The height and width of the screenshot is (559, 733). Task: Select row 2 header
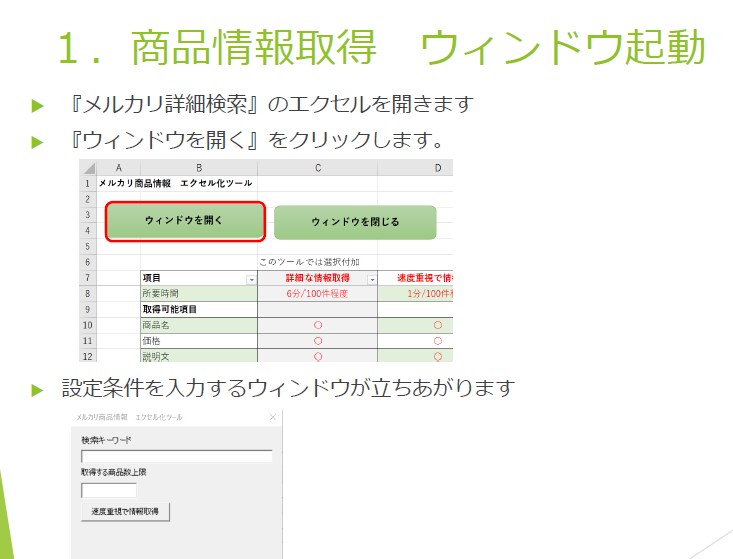pos(88,199)
